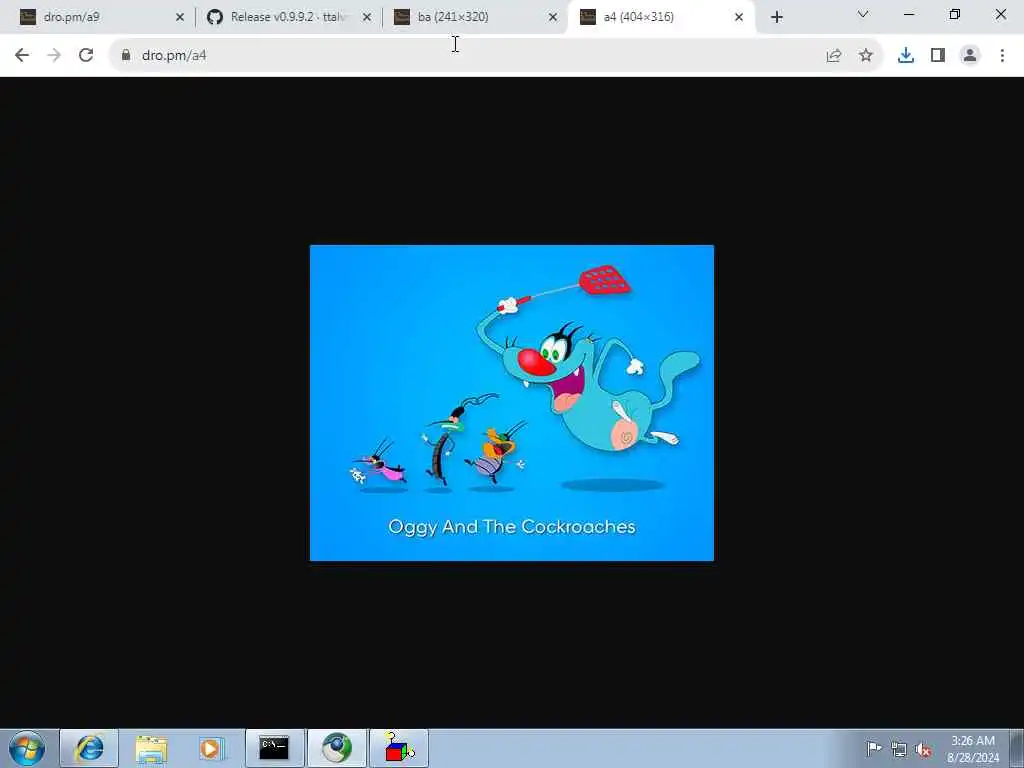
Task: Go back to the previous page
Action: 22,56
